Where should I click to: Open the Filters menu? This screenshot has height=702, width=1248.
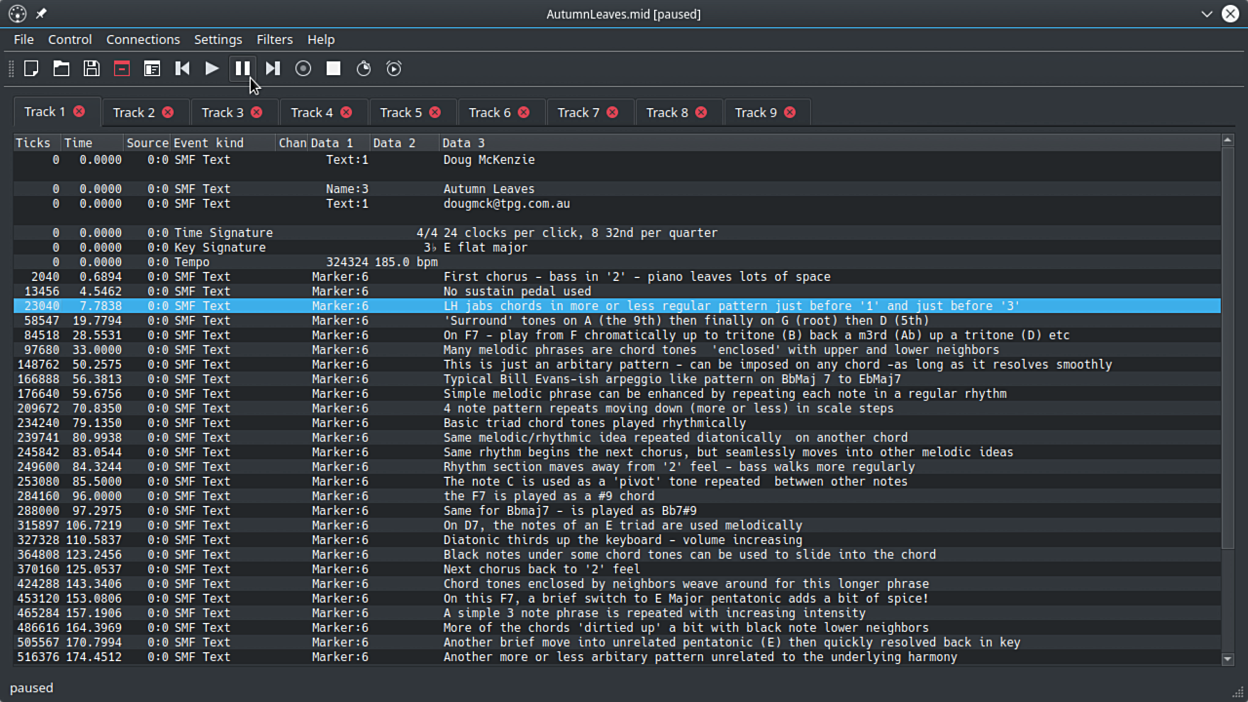[x=274, y=39]
